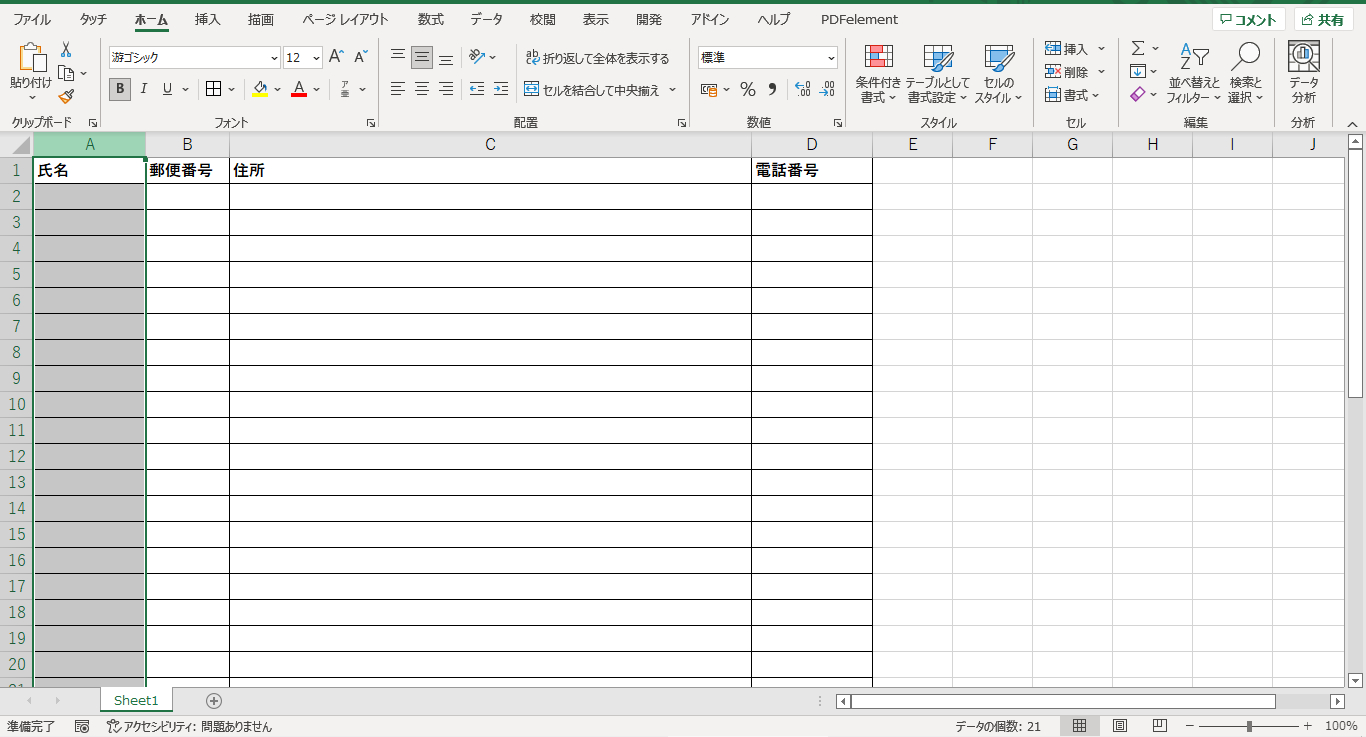Switch to the 挿入 ribbon tab

[208, 19]
